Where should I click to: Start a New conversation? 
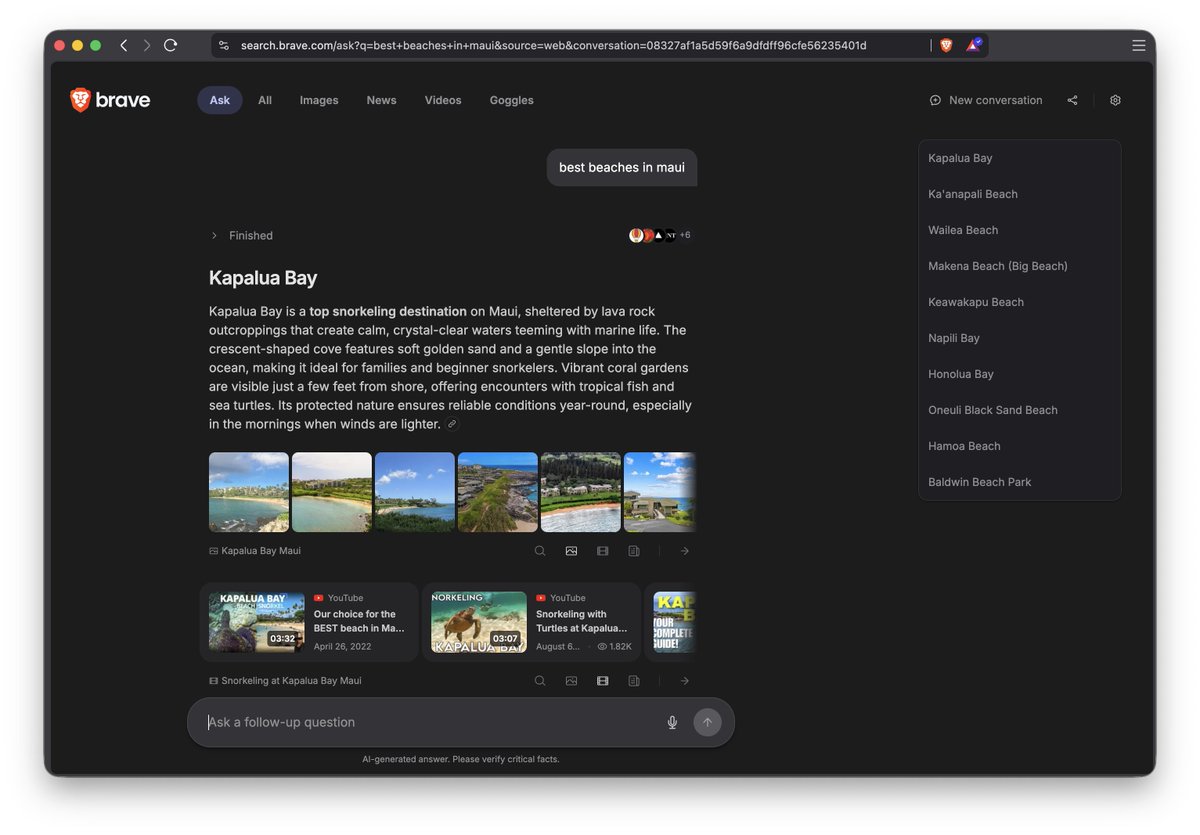tap(986, 100)
